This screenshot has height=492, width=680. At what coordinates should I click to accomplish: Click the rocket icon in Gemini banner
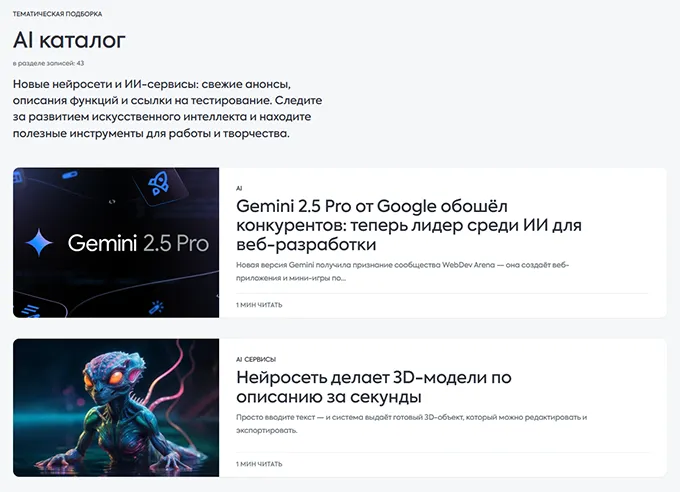pos(158,183)
